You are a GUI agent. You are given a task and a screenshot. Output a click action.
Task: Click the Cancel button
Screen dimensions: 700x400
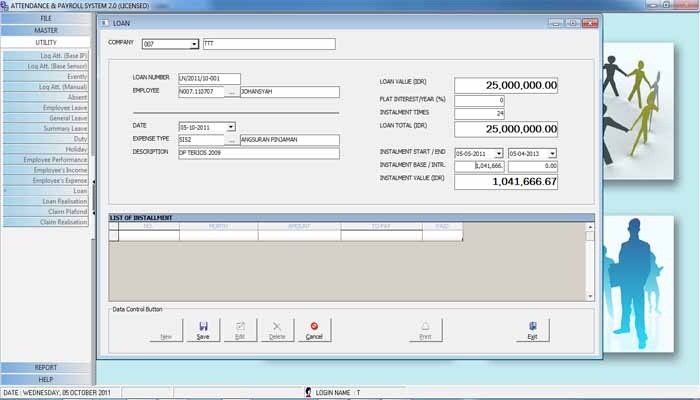pos(314,330)
